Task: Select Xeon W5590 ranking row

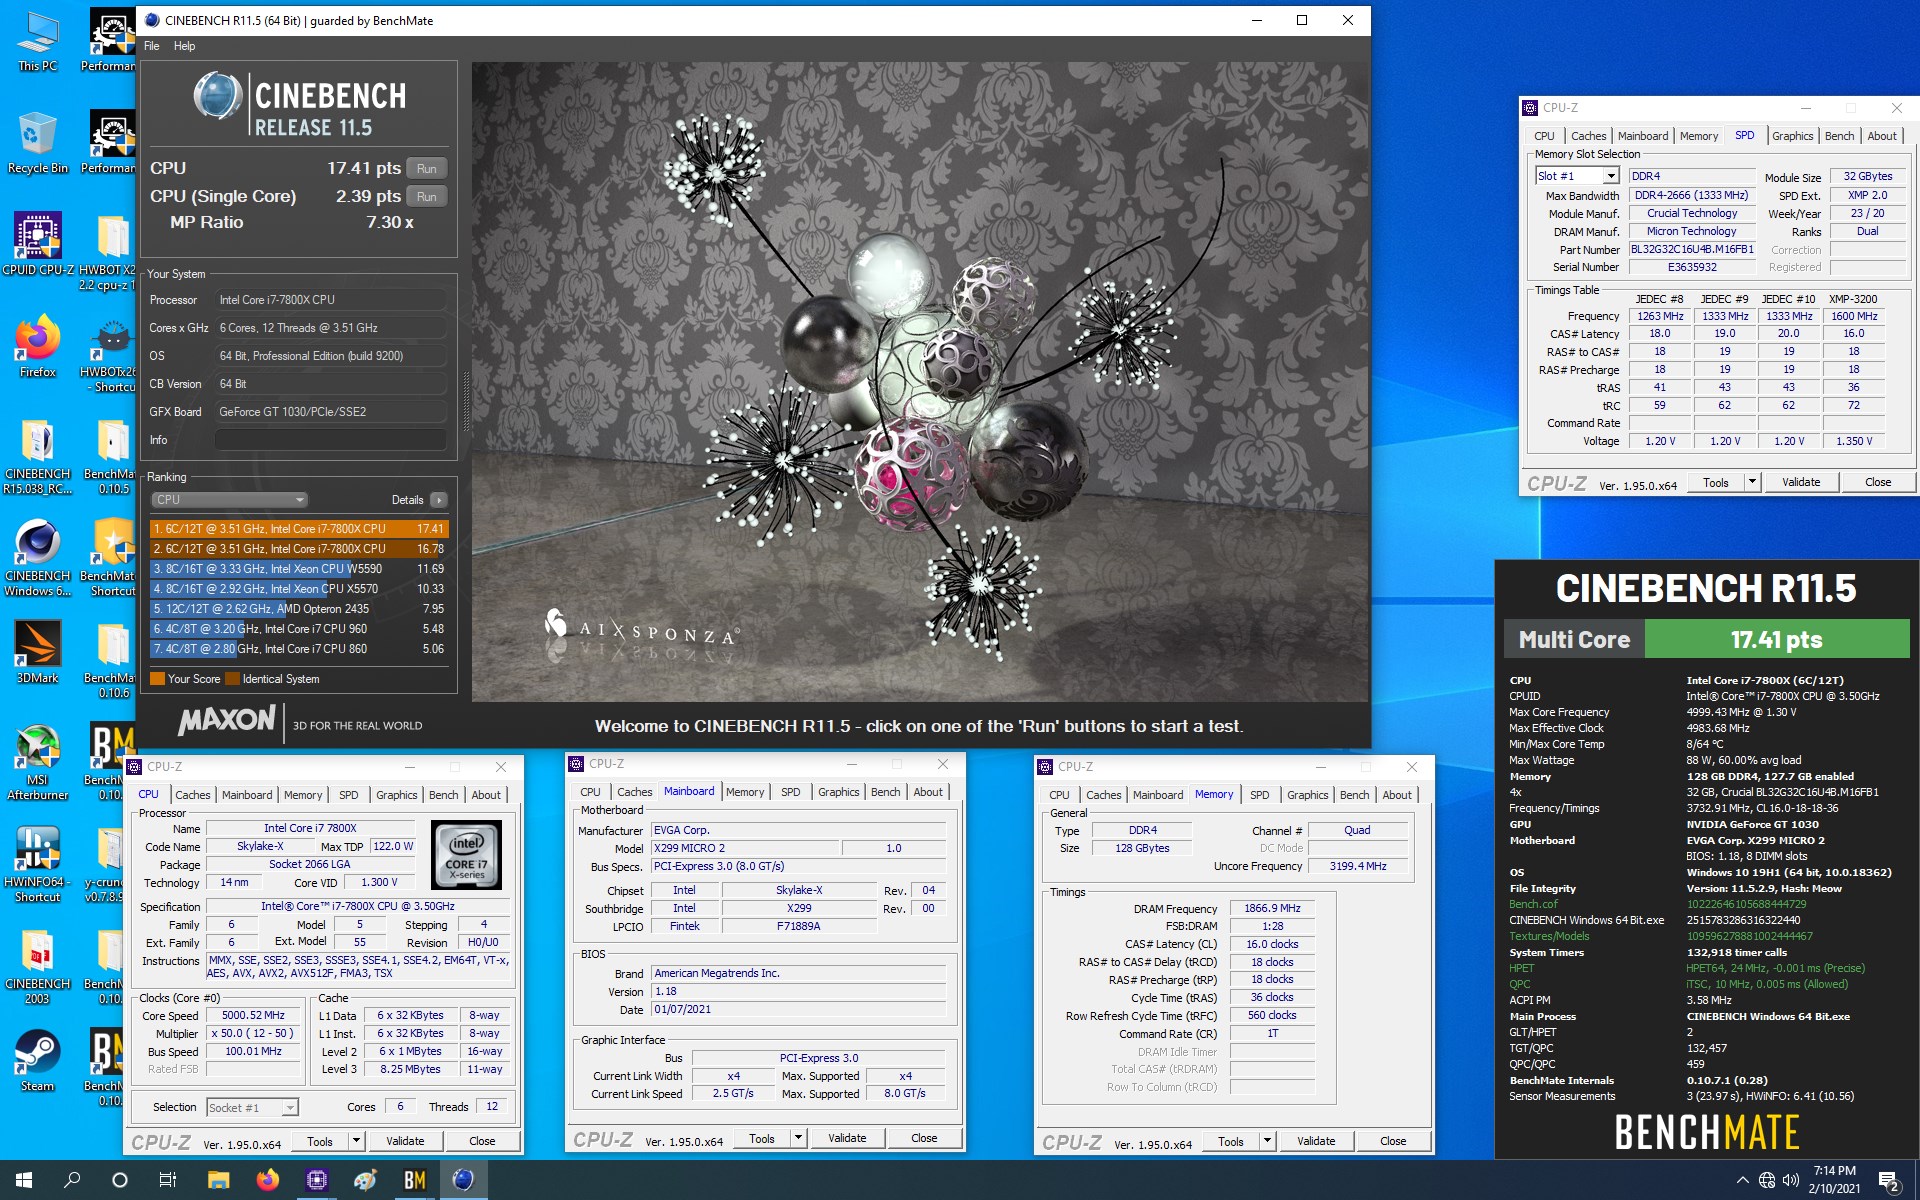Action: point(299,569)
